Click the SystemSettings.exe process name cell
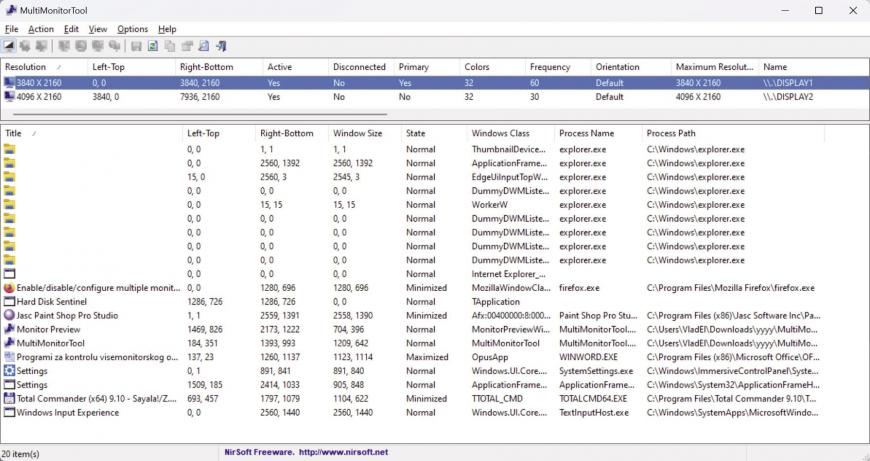This screenshot has height=461, width=870. tap(596, 371)
